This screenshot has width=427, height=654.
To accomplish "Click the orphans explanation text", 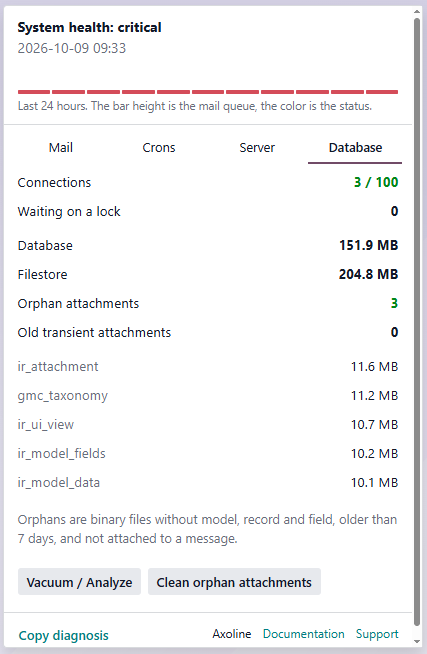I will pyautogui.click(x=207, y=529).
